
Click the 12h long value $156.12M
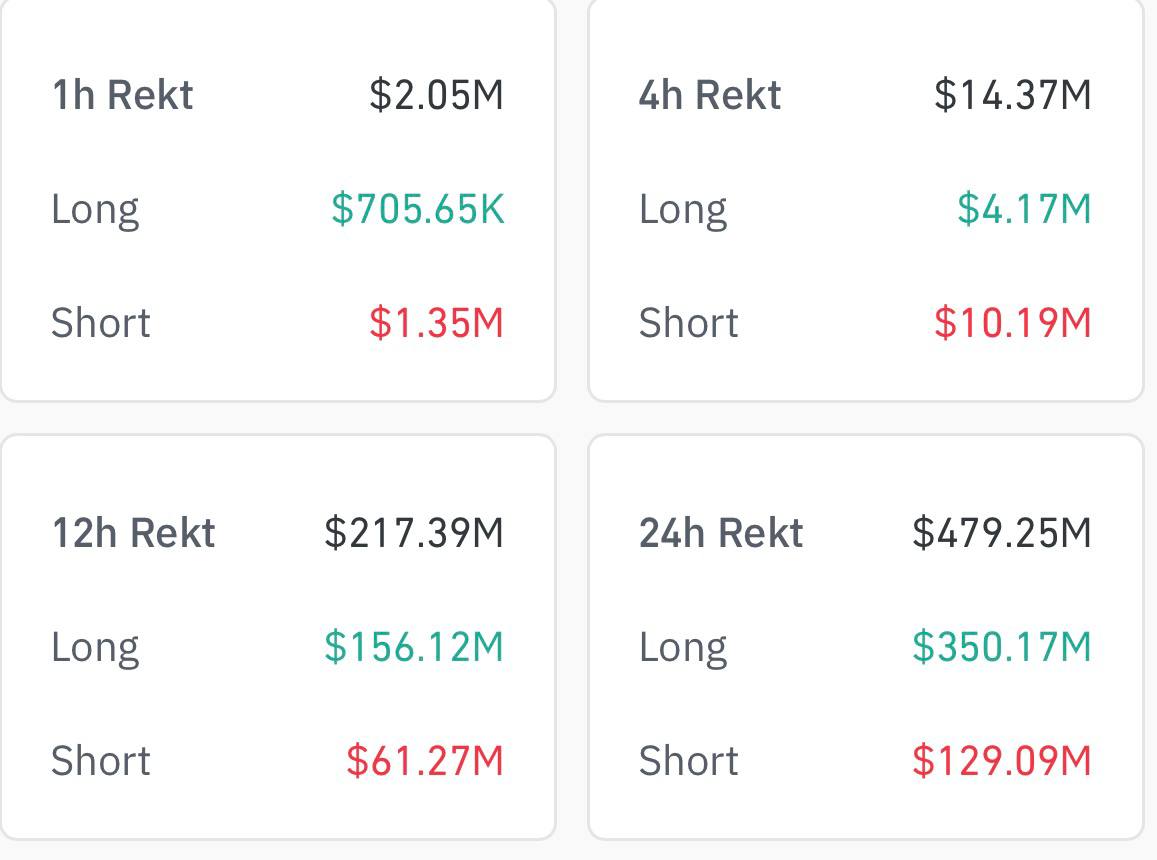coord(414,647)
